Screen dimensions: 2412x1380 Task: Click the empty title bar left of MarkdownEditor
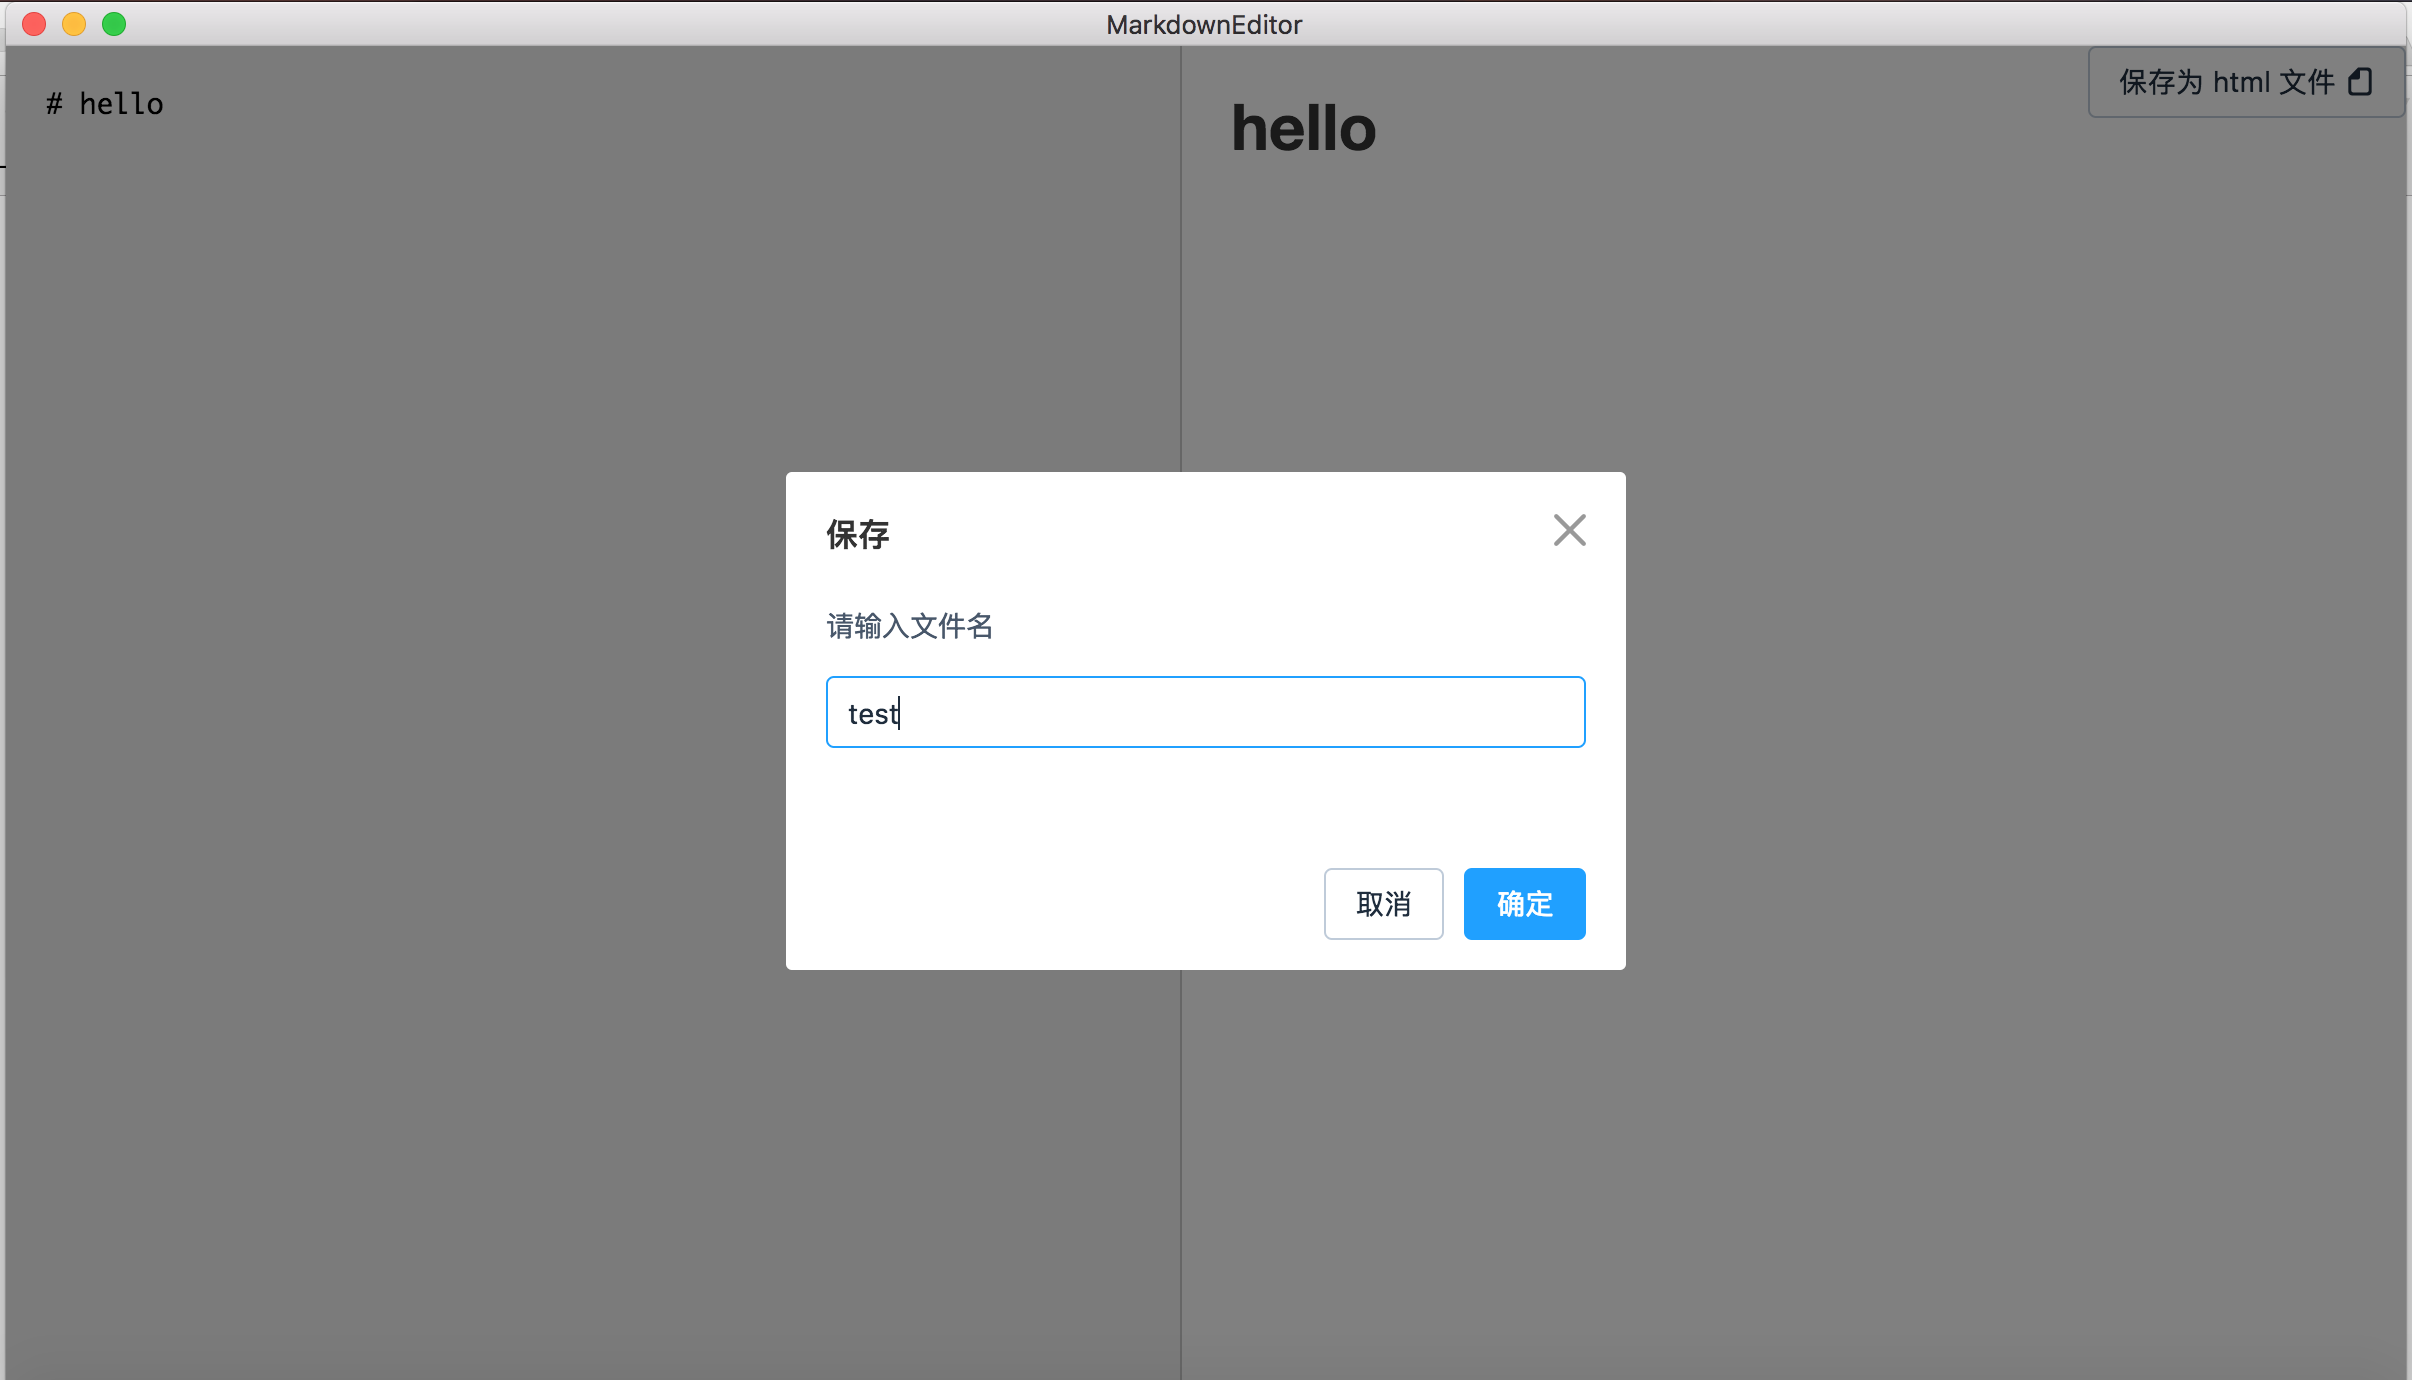pyautogui.click(x=600, y=24)
